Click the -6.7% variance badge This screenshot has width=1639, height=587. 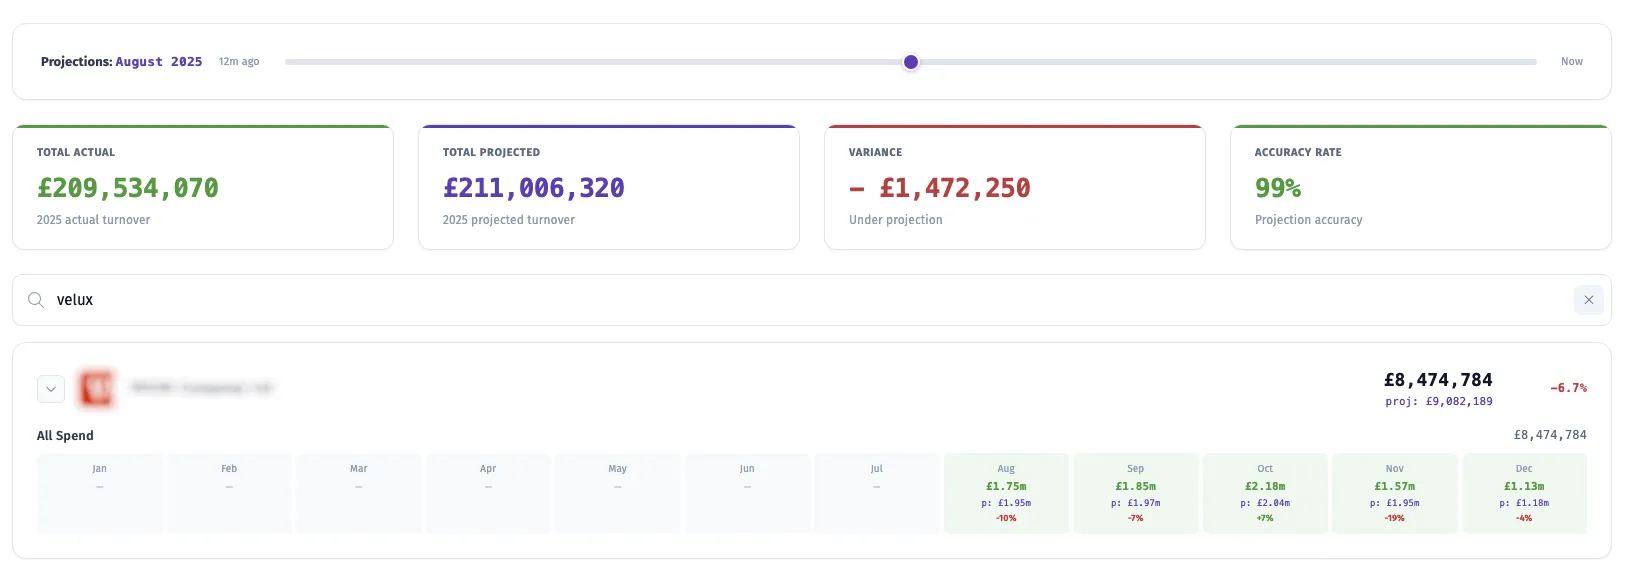tap(1568, 388)
